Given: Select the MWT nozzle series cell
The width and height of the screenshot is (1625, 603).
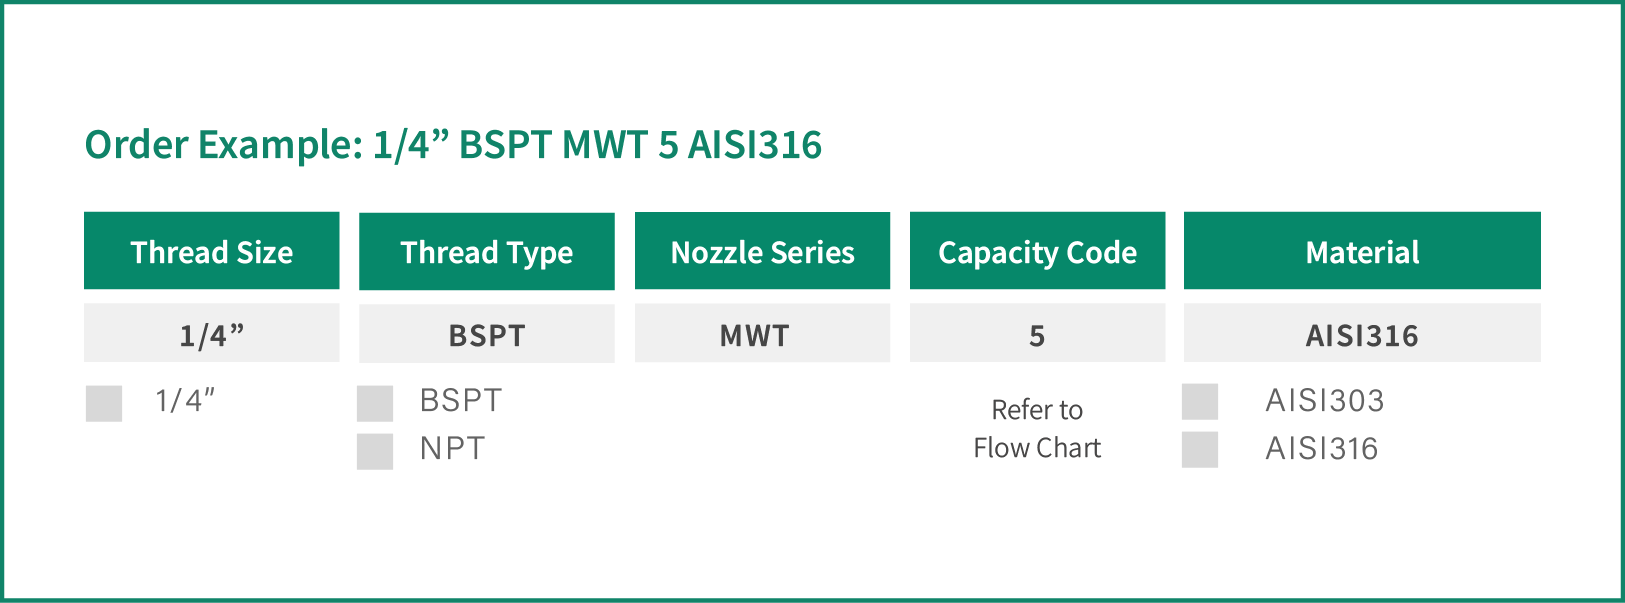Looking at the screenshot, I should 762,333.
